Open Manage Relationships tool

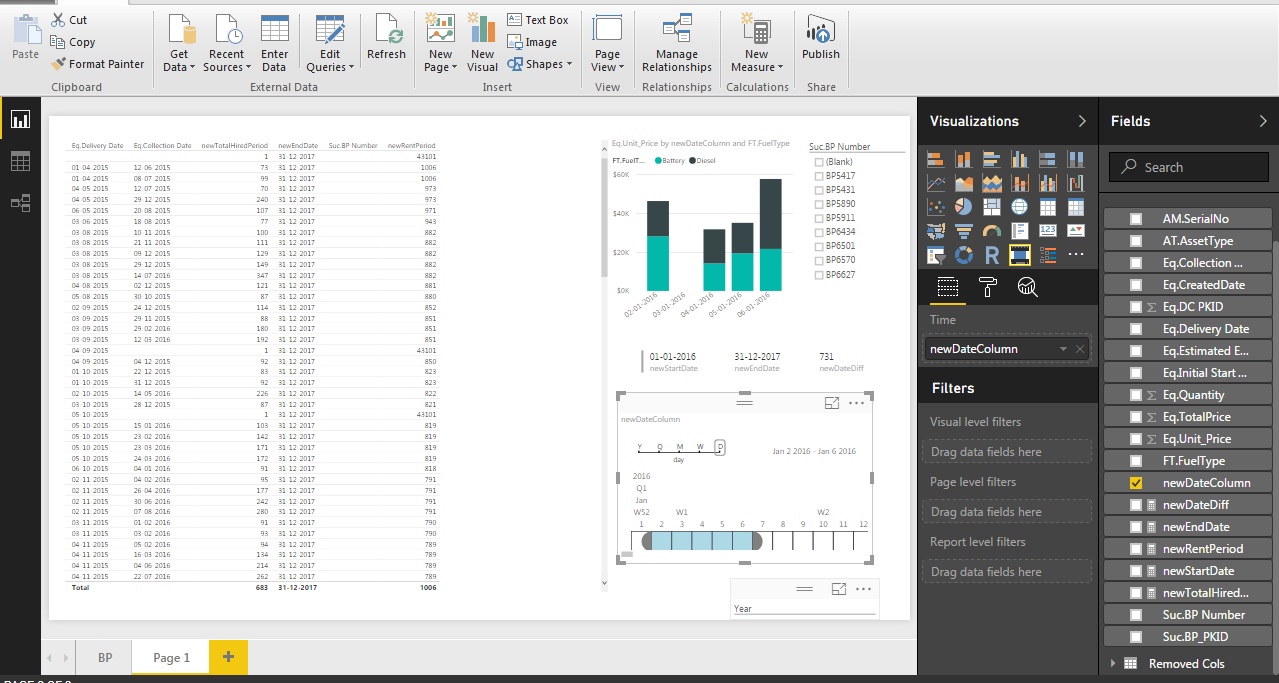point(677,43)
